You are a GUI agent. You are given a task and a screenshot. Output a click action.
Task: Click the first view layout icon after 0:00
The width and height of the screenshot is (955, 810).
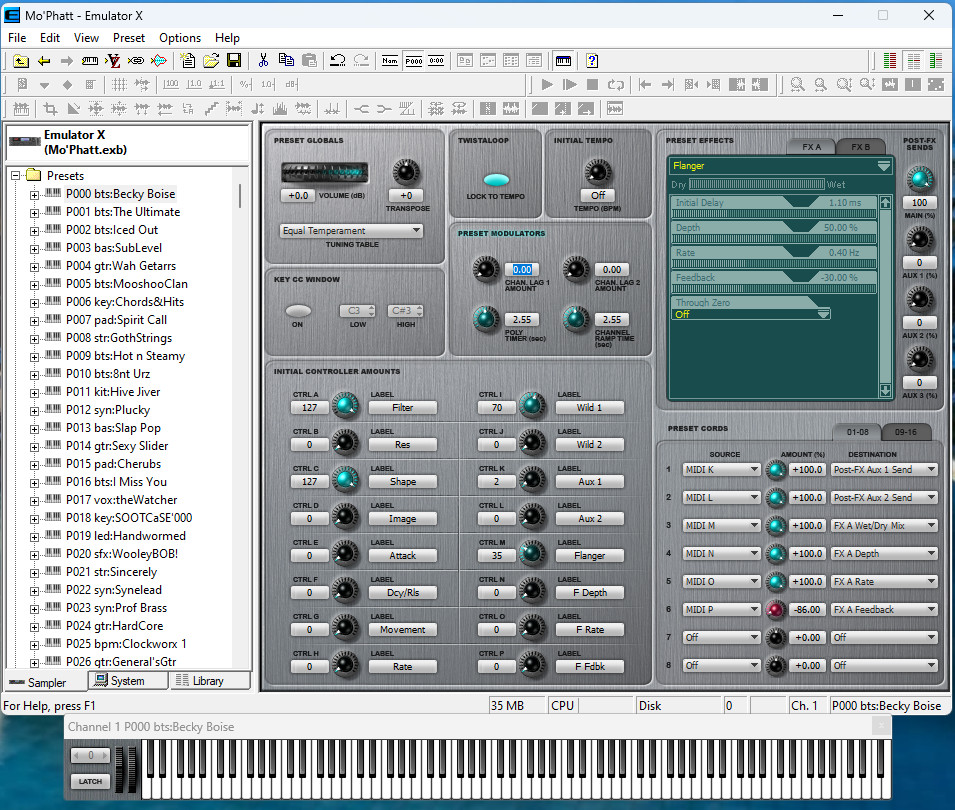pos(465,61)
